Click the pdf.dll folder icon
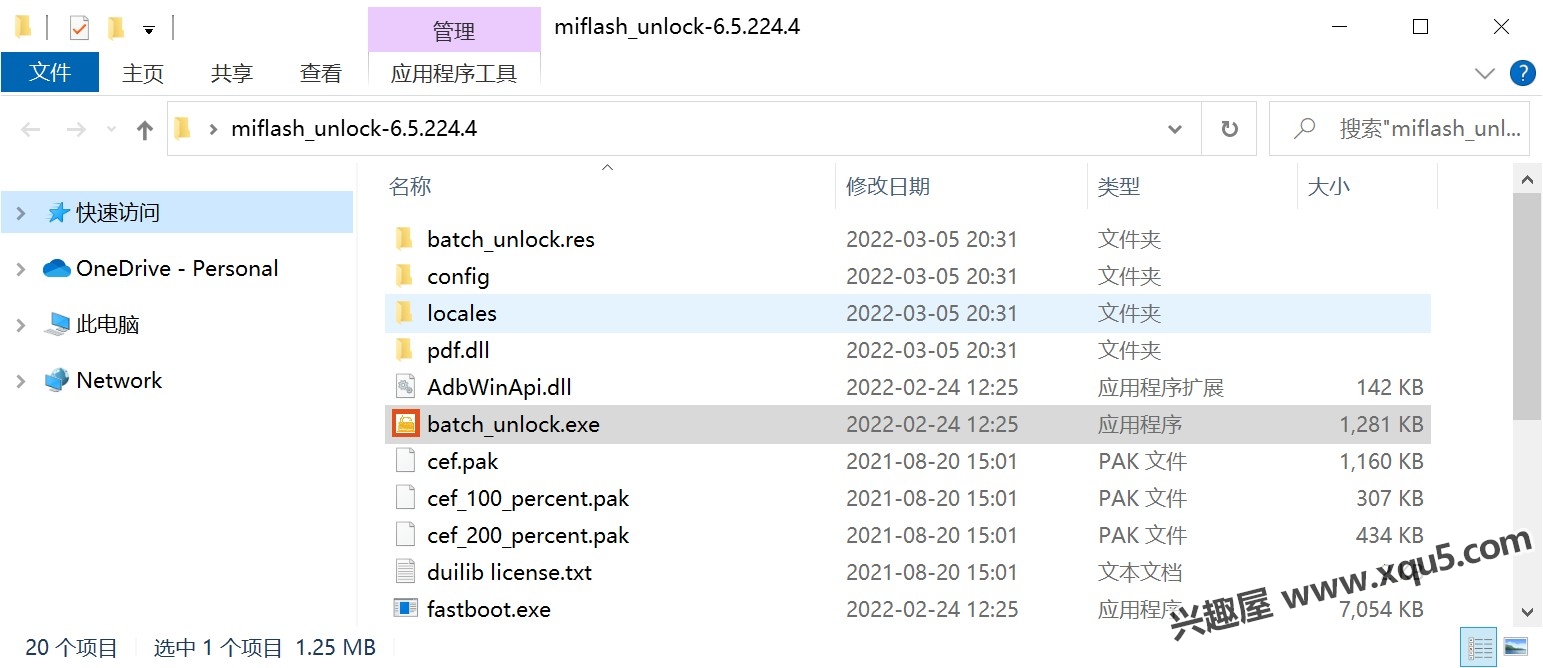Image resolution: width=1543 pixels, height=668 pixels. 404,350
